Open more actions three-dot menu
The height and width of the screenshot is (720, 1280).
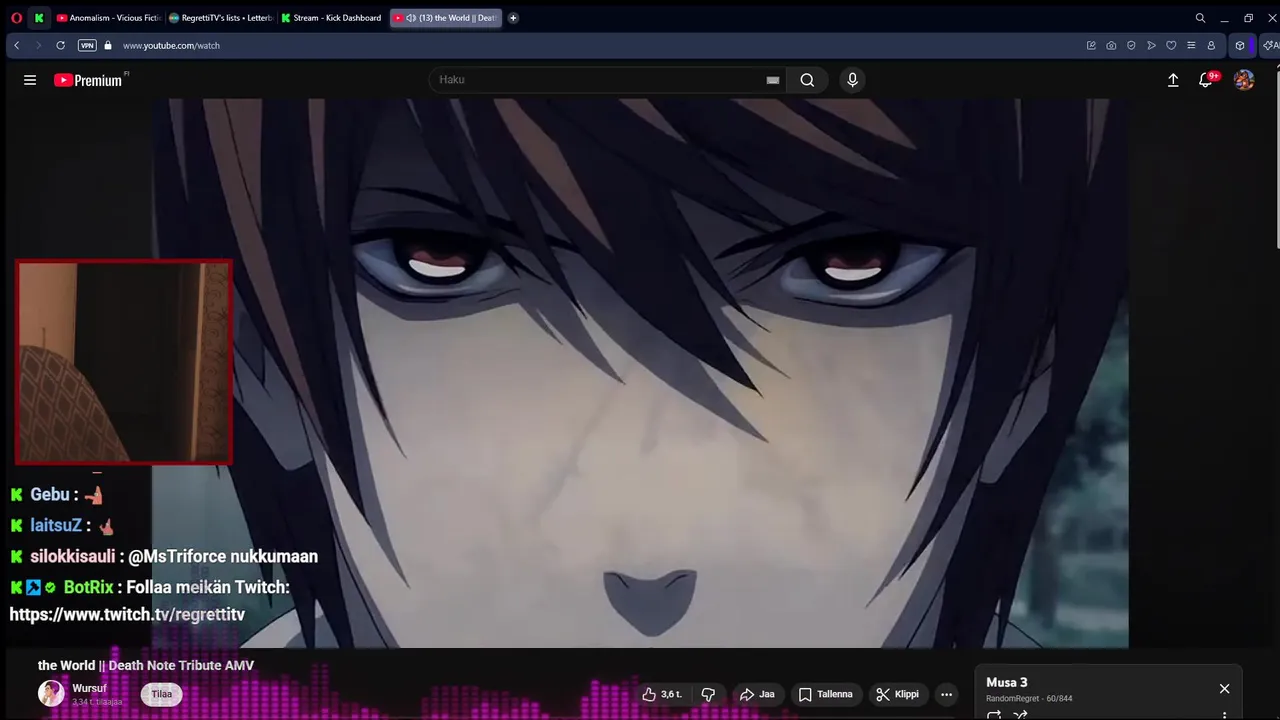pos(946,694)
